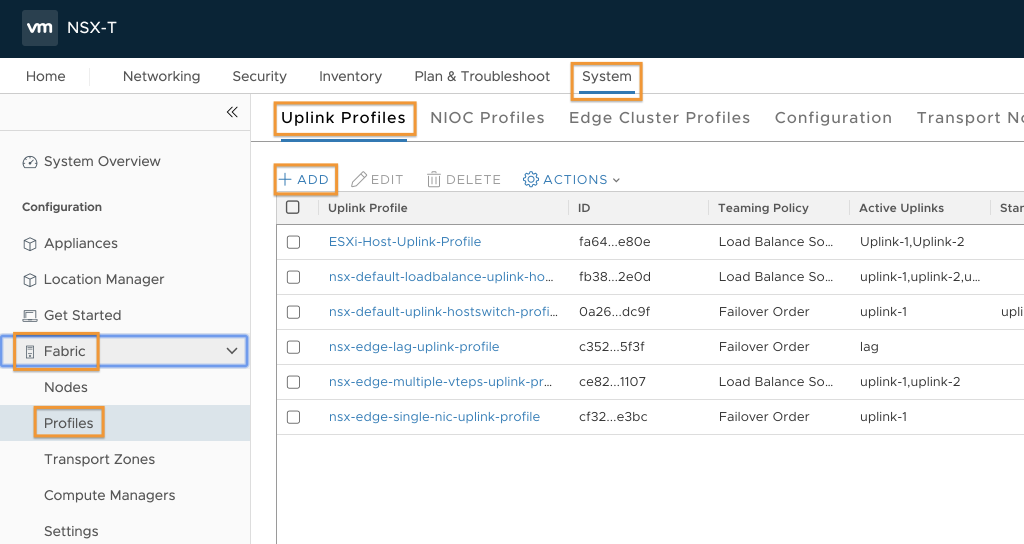1024x544 pixels.
Task: Sort by Uplink Profile column header
Action: 368,208
